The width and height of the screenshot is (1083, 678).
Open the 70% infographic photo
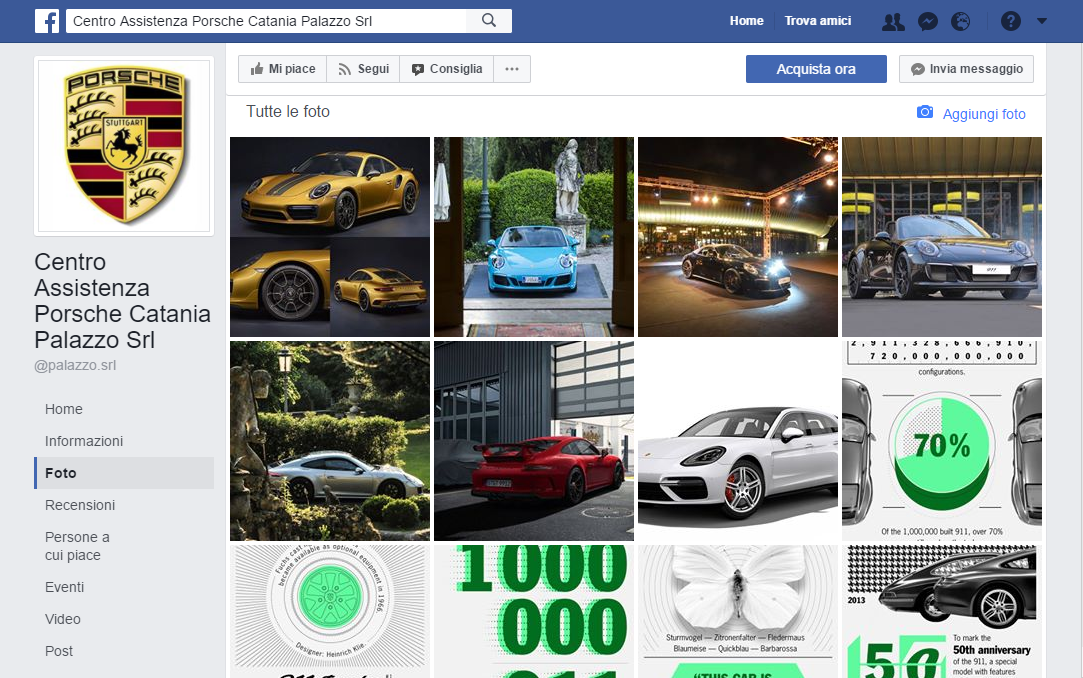tap(942, 440)
